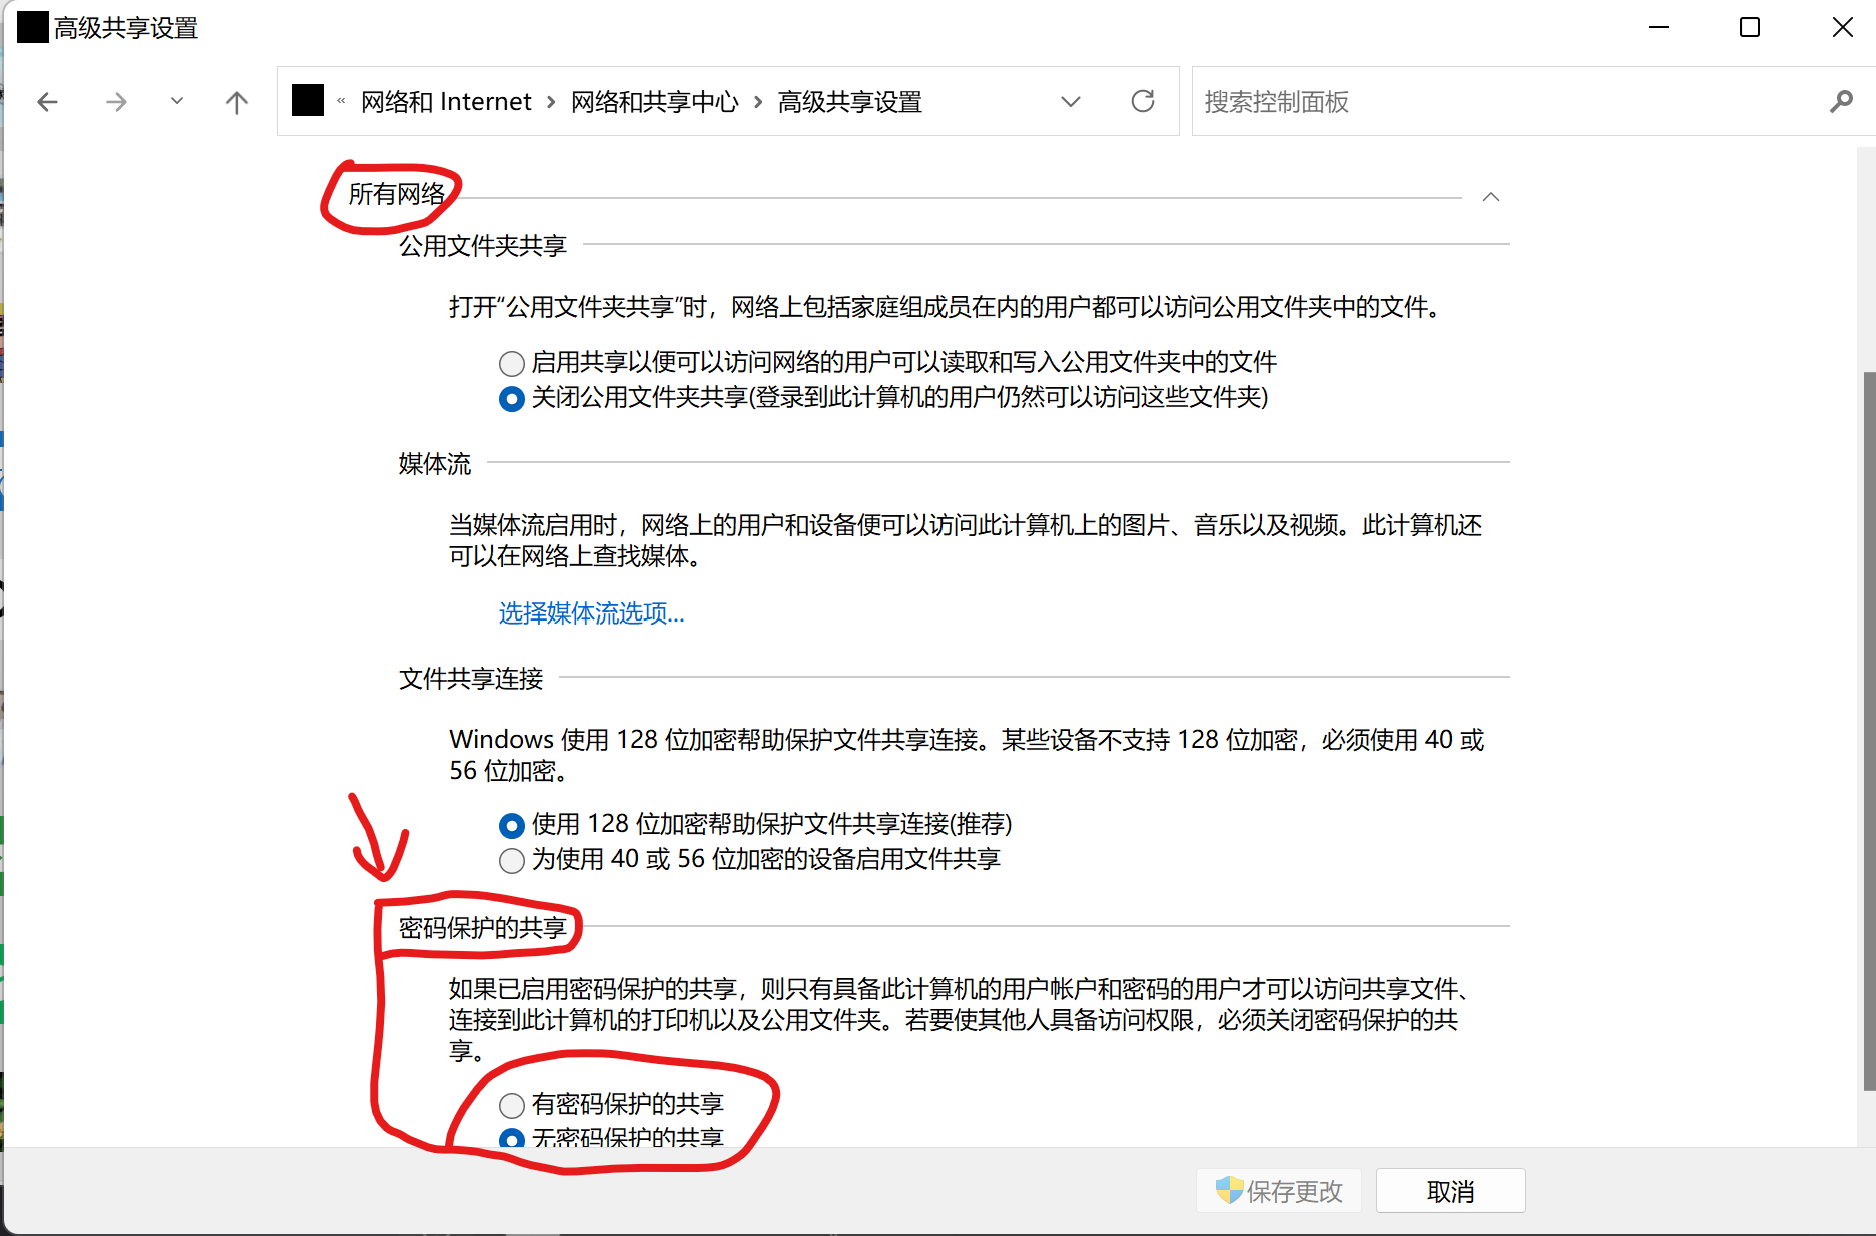Go back using the left arrow
This screenshot has width=1876, height=1236.
47,101
